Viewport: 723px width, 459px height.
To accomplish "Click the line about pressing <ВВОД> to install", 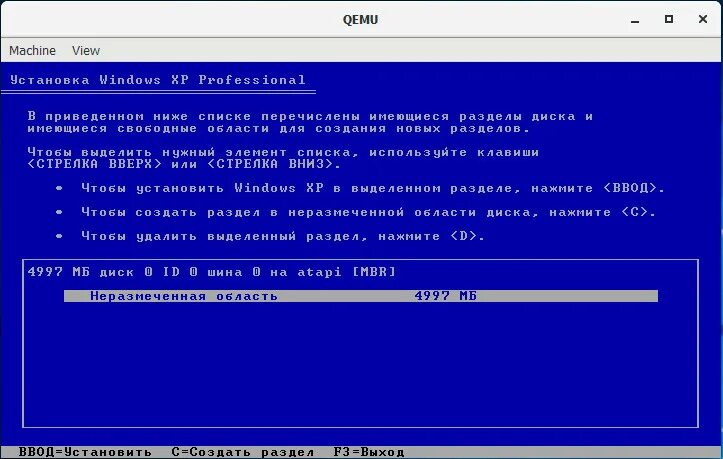I will pyautogui.click(x=373, y=188).
